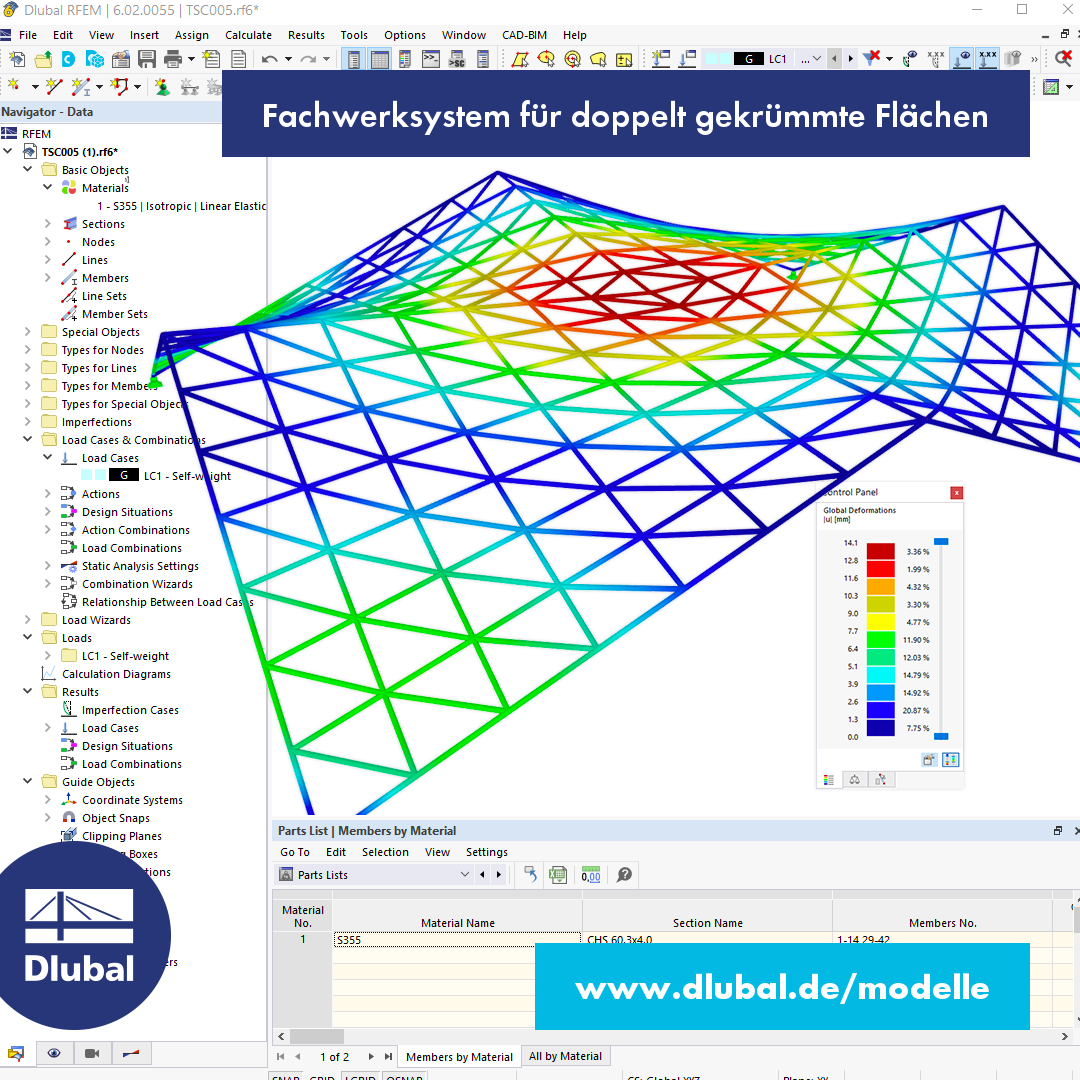The image size is (1080, 1080).
Task: Open the Selection menu in Parts List
Action: click(385, 852)
